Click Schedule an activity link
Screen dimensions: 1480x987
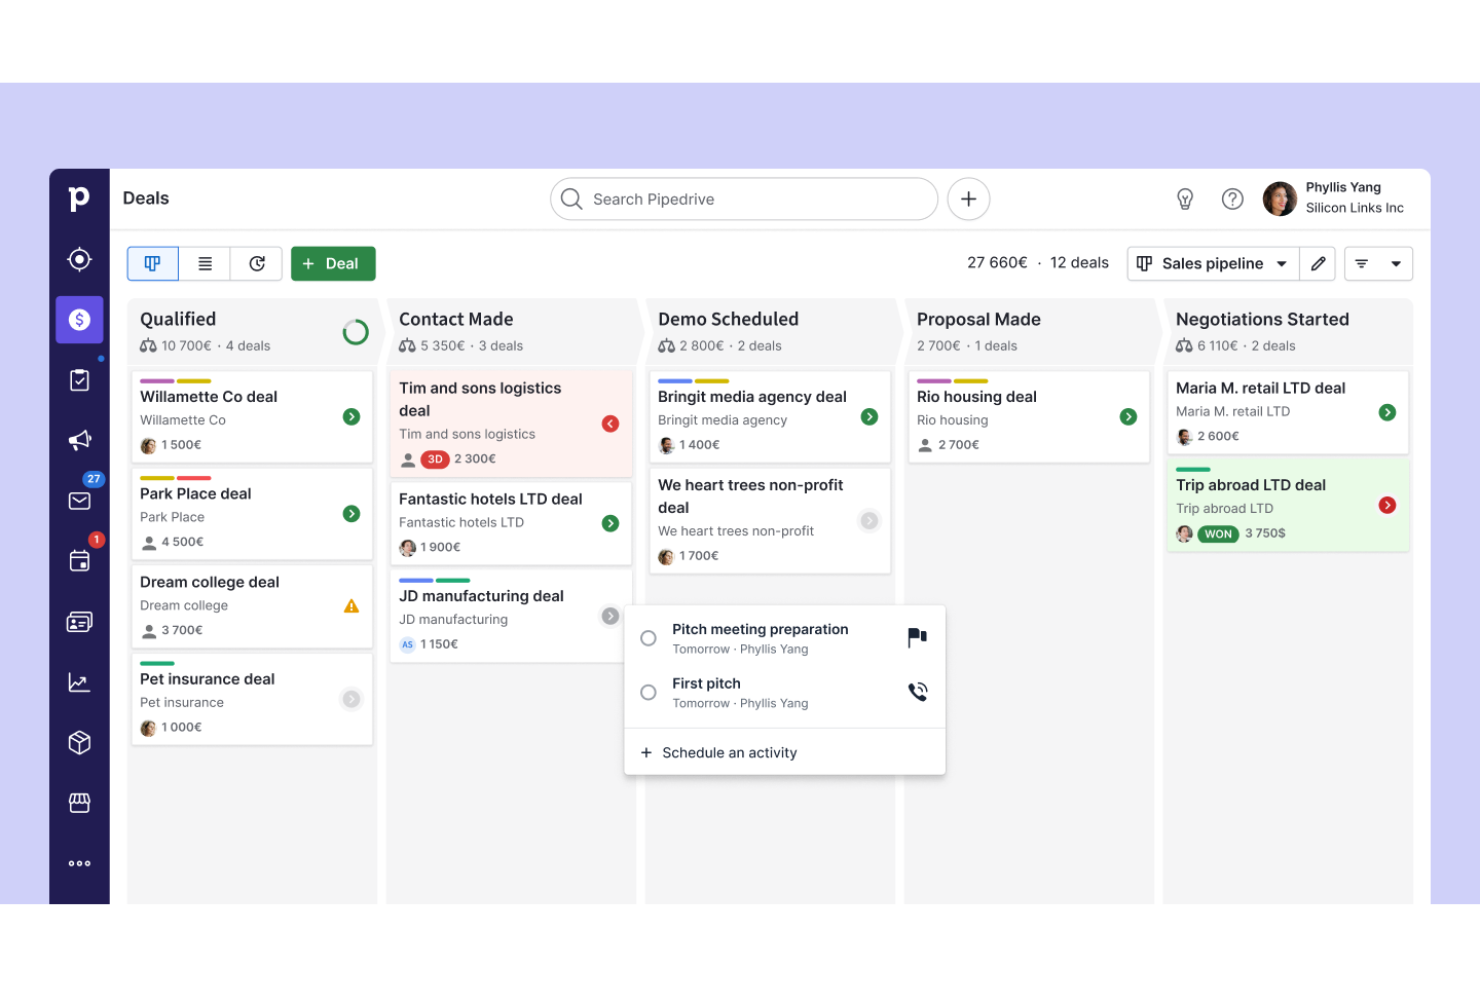pyautogui.click(x=729, y=752)
